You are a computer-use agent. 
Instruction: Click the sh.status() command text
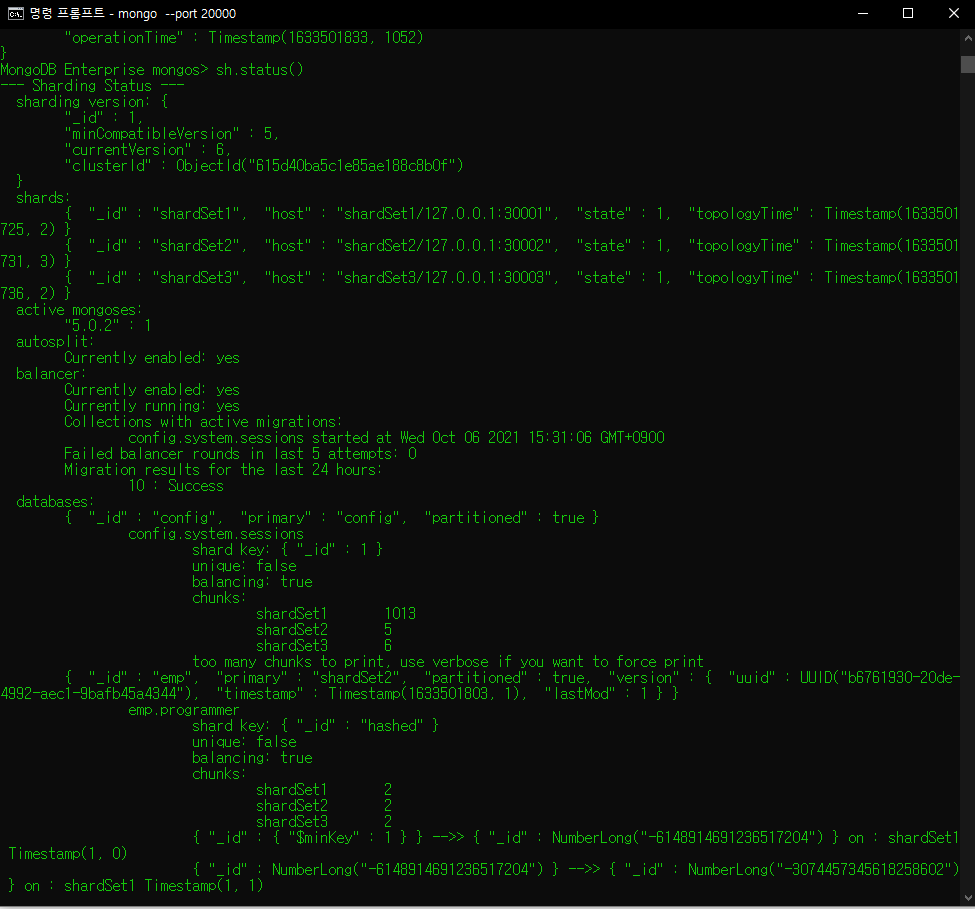point(259,70)
